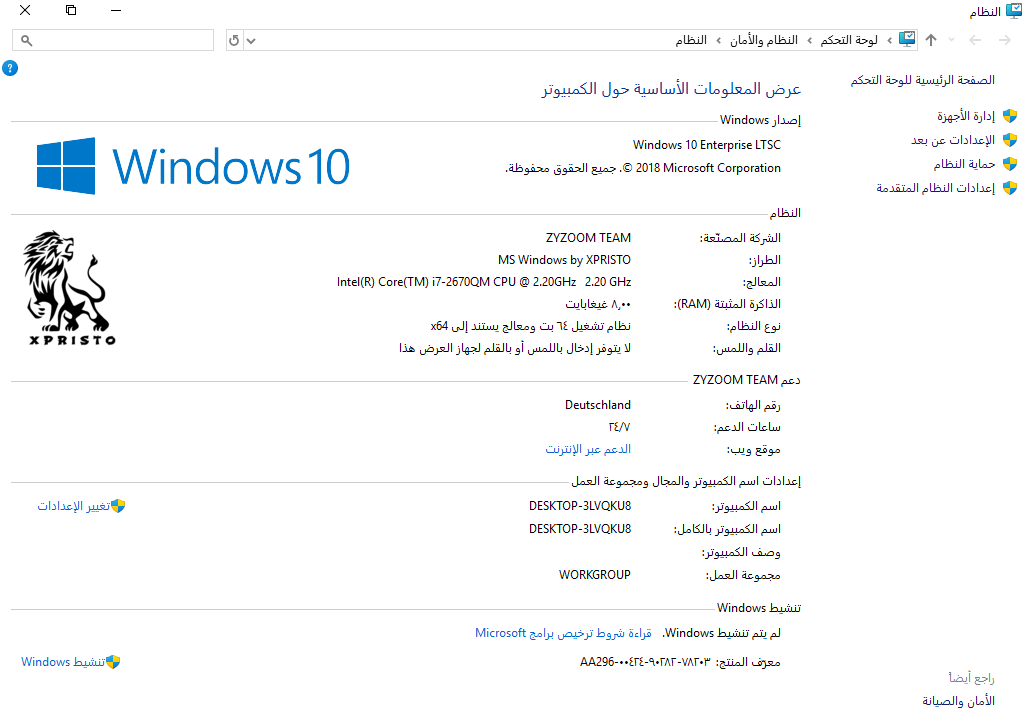1024x728 pixels.
Task: Click the back navigation arrow
Action: (975, 40)
